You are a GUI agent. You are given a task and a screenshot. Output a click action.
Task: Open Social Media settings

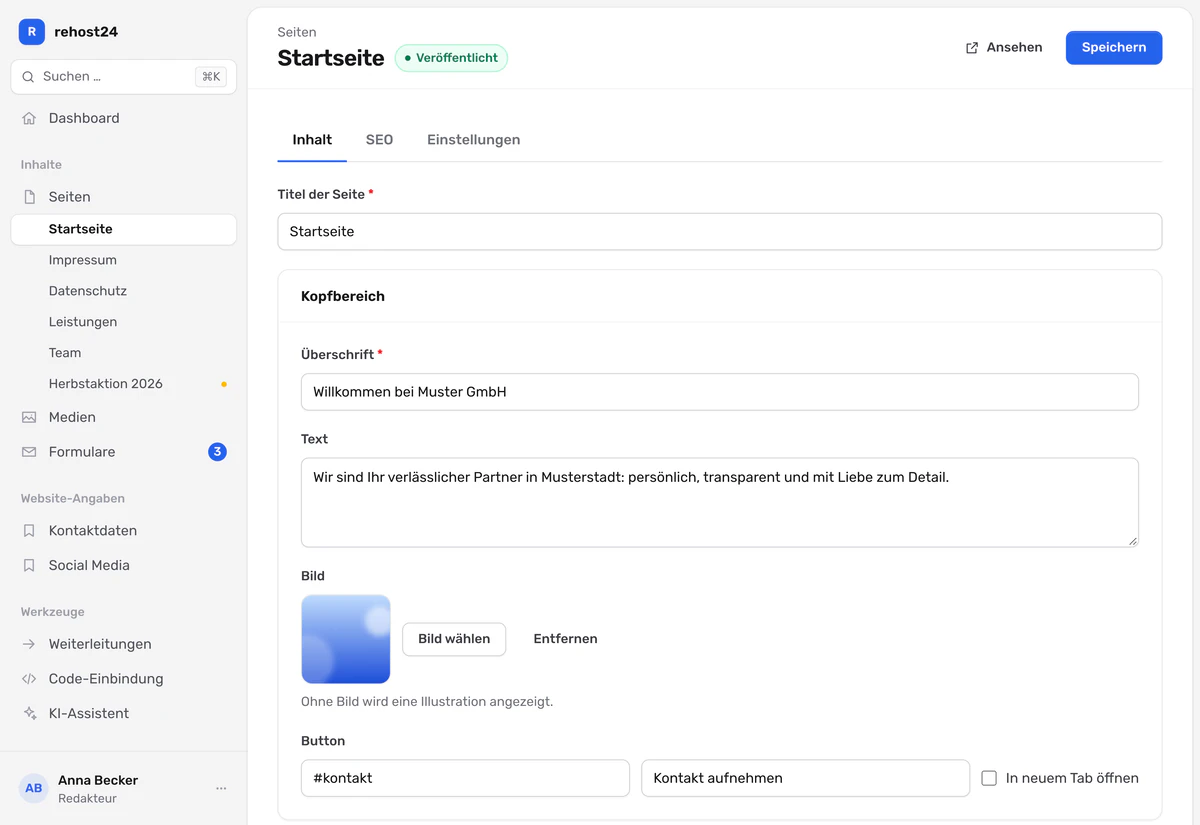tap(124, 565)
